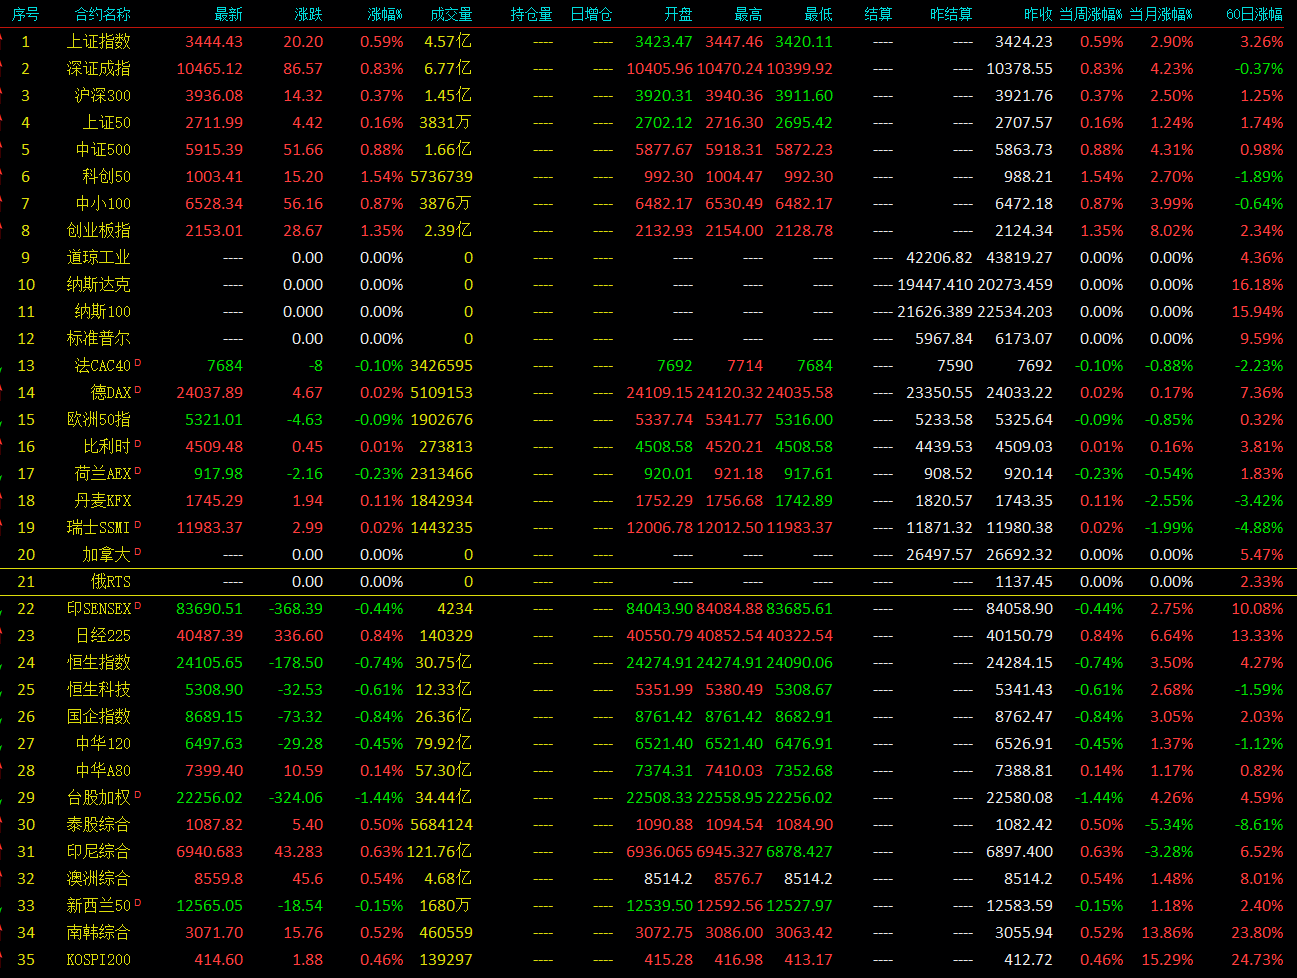Select the 上证指数 row name
The height and width of the screenshot is (978, 1297).
click(x=98, y=42)
